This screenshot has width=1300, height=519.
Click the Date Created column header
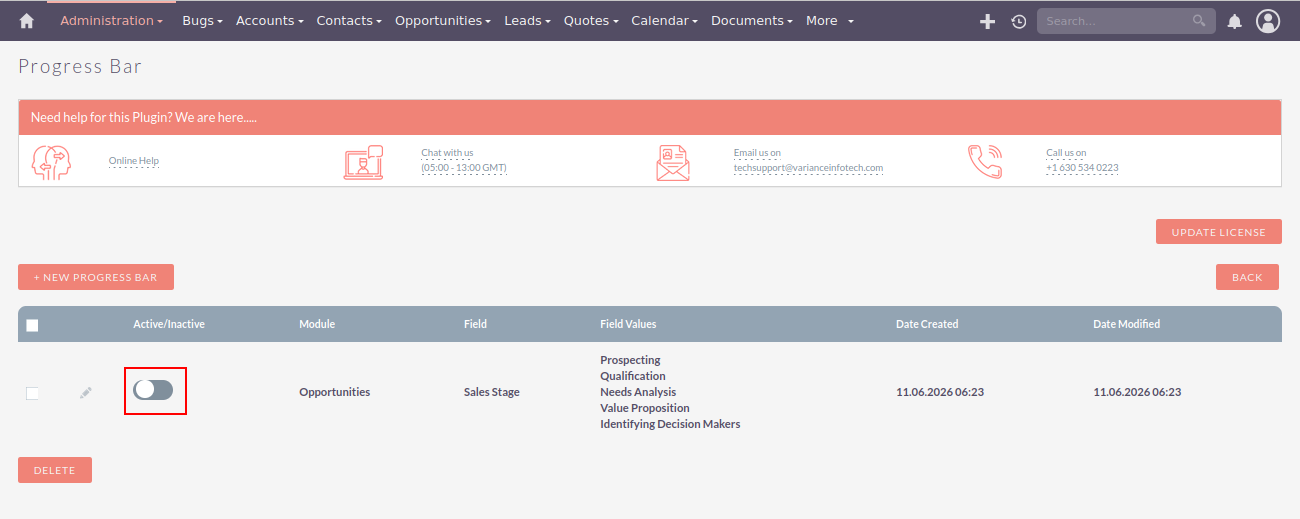pyautogui.click(x=927, y=324)
